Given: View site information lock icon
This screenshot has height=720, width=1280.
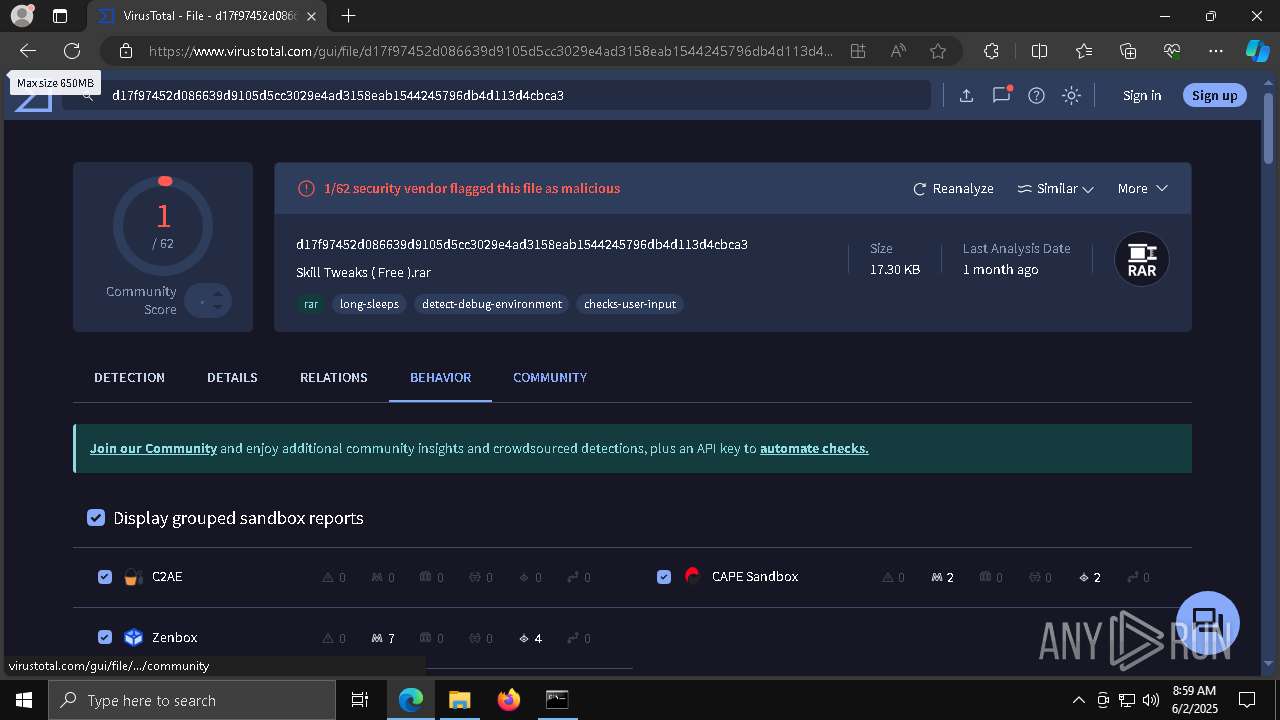Looking at the screenshot, I should [x=126, y=51].
